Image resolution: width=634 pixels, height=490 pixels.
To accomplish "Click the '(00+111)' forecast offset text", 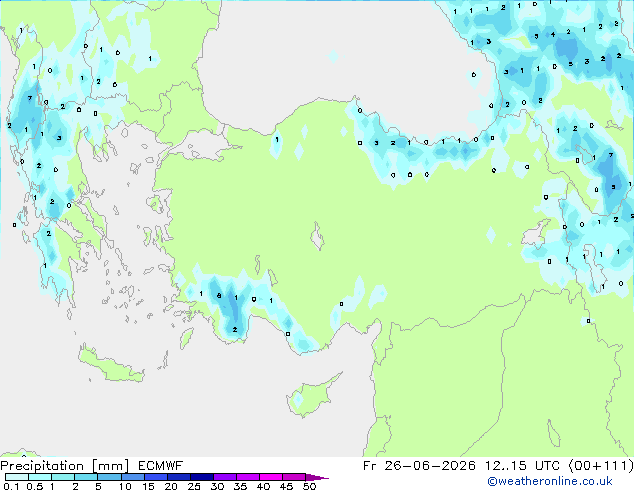I will [601, 466].
